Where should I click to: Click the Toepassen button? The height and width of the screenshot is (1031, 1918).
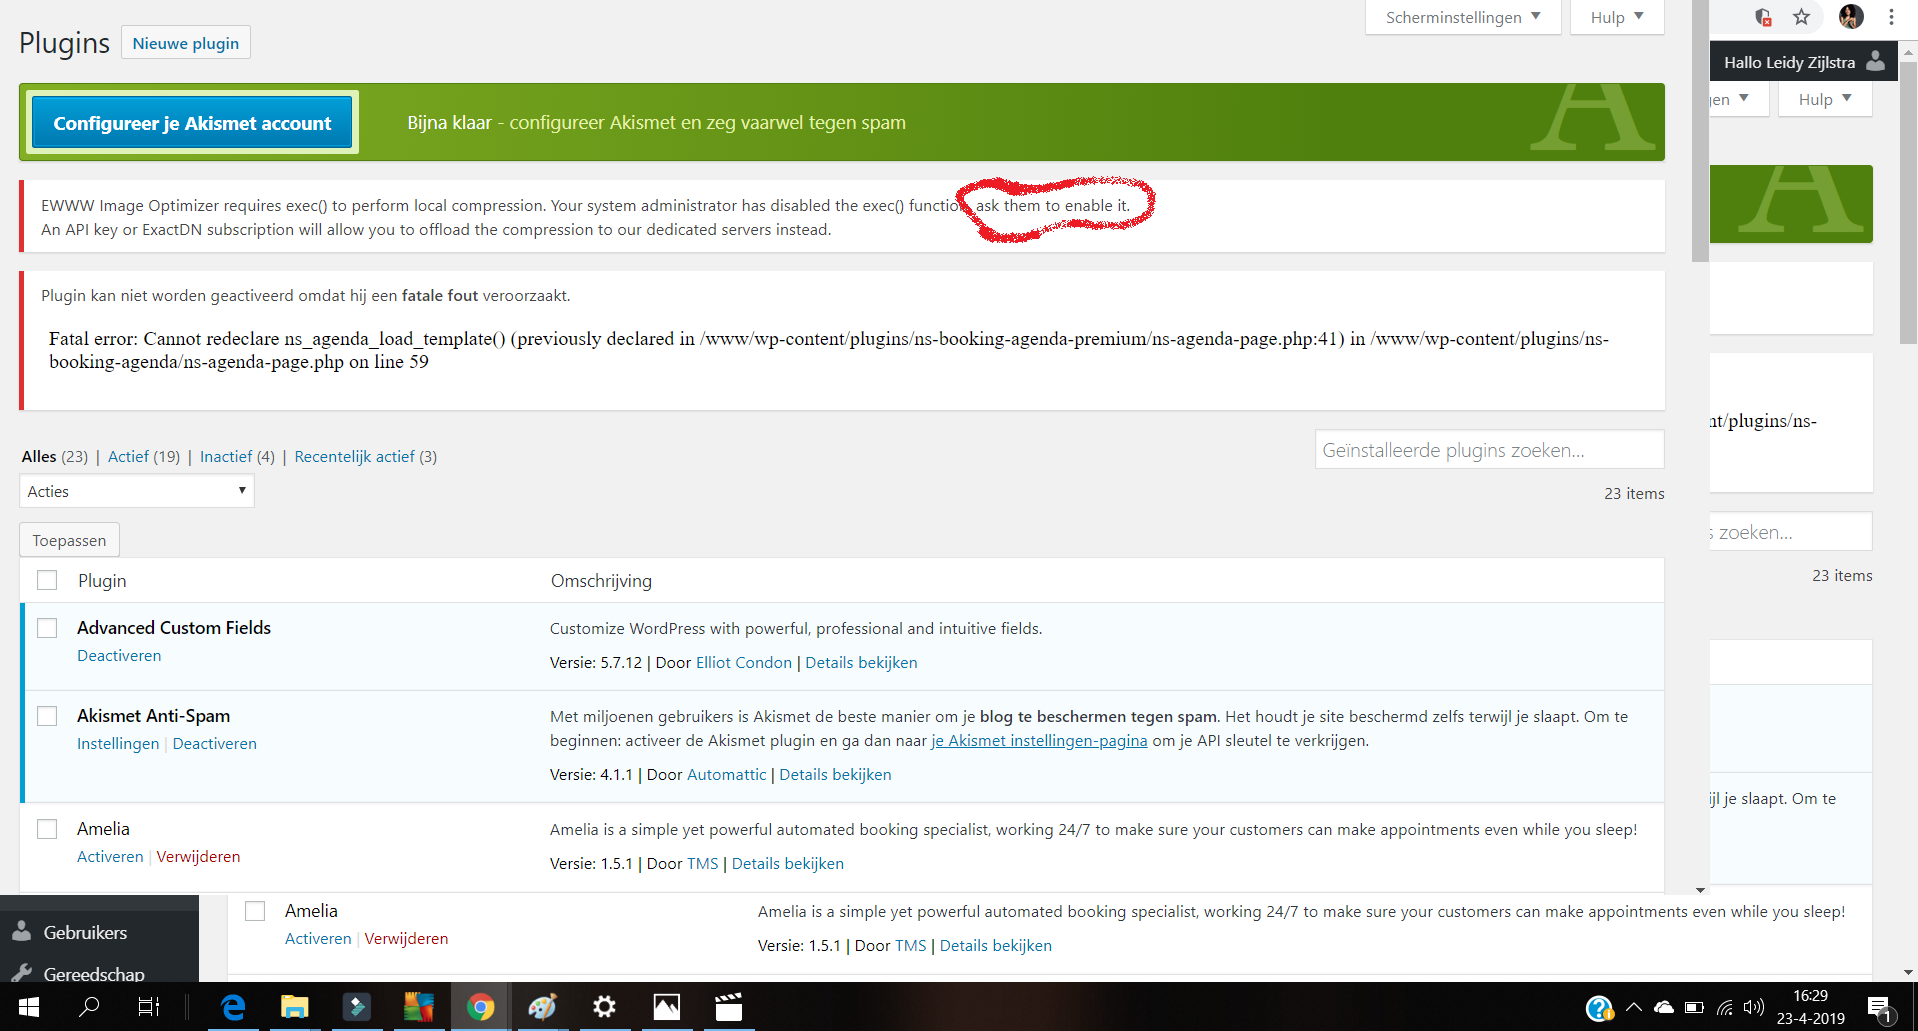click(69, 540)
